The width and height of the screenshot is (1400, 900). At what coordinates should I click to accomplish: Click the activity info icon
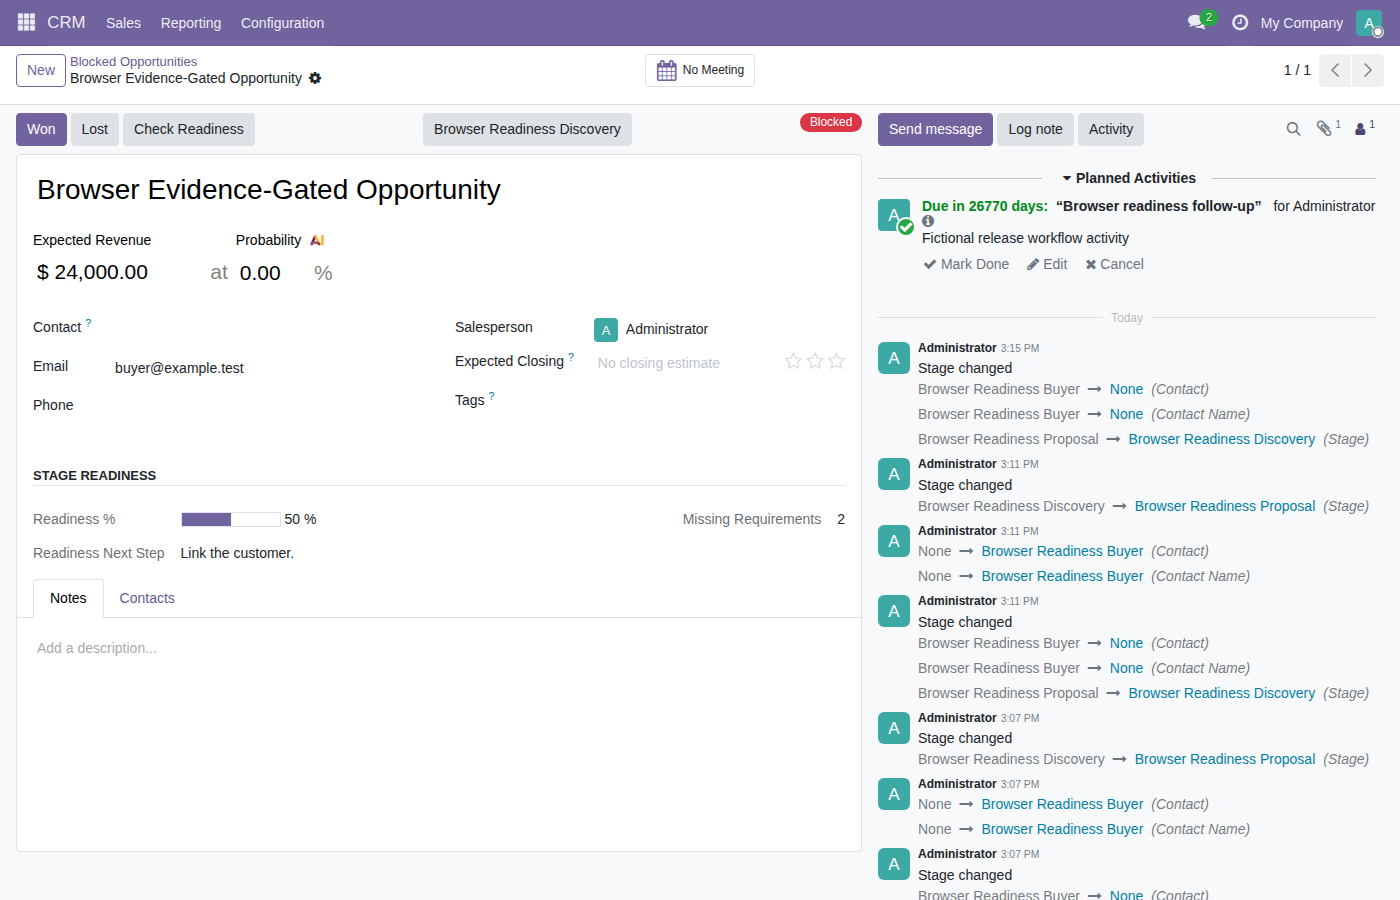928,221
